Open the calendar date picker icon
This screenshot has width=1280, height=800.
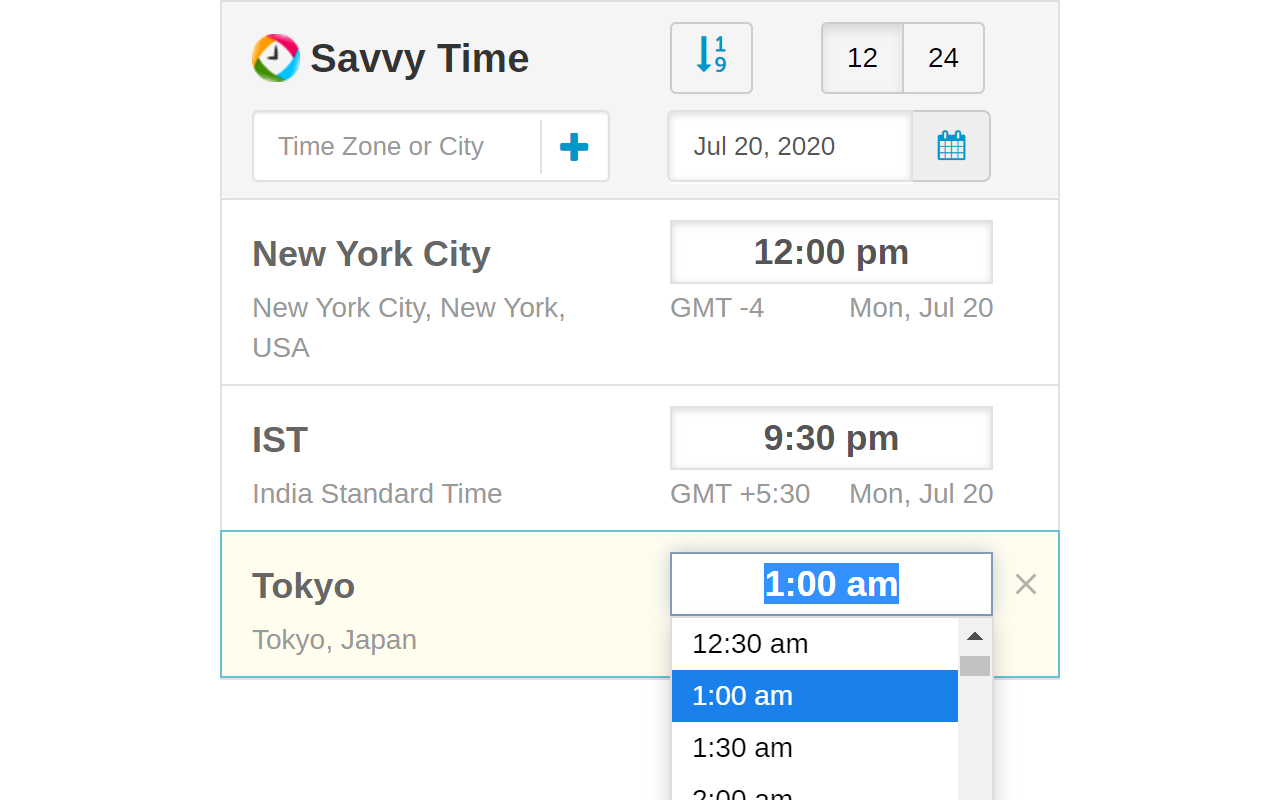[951, 146]
